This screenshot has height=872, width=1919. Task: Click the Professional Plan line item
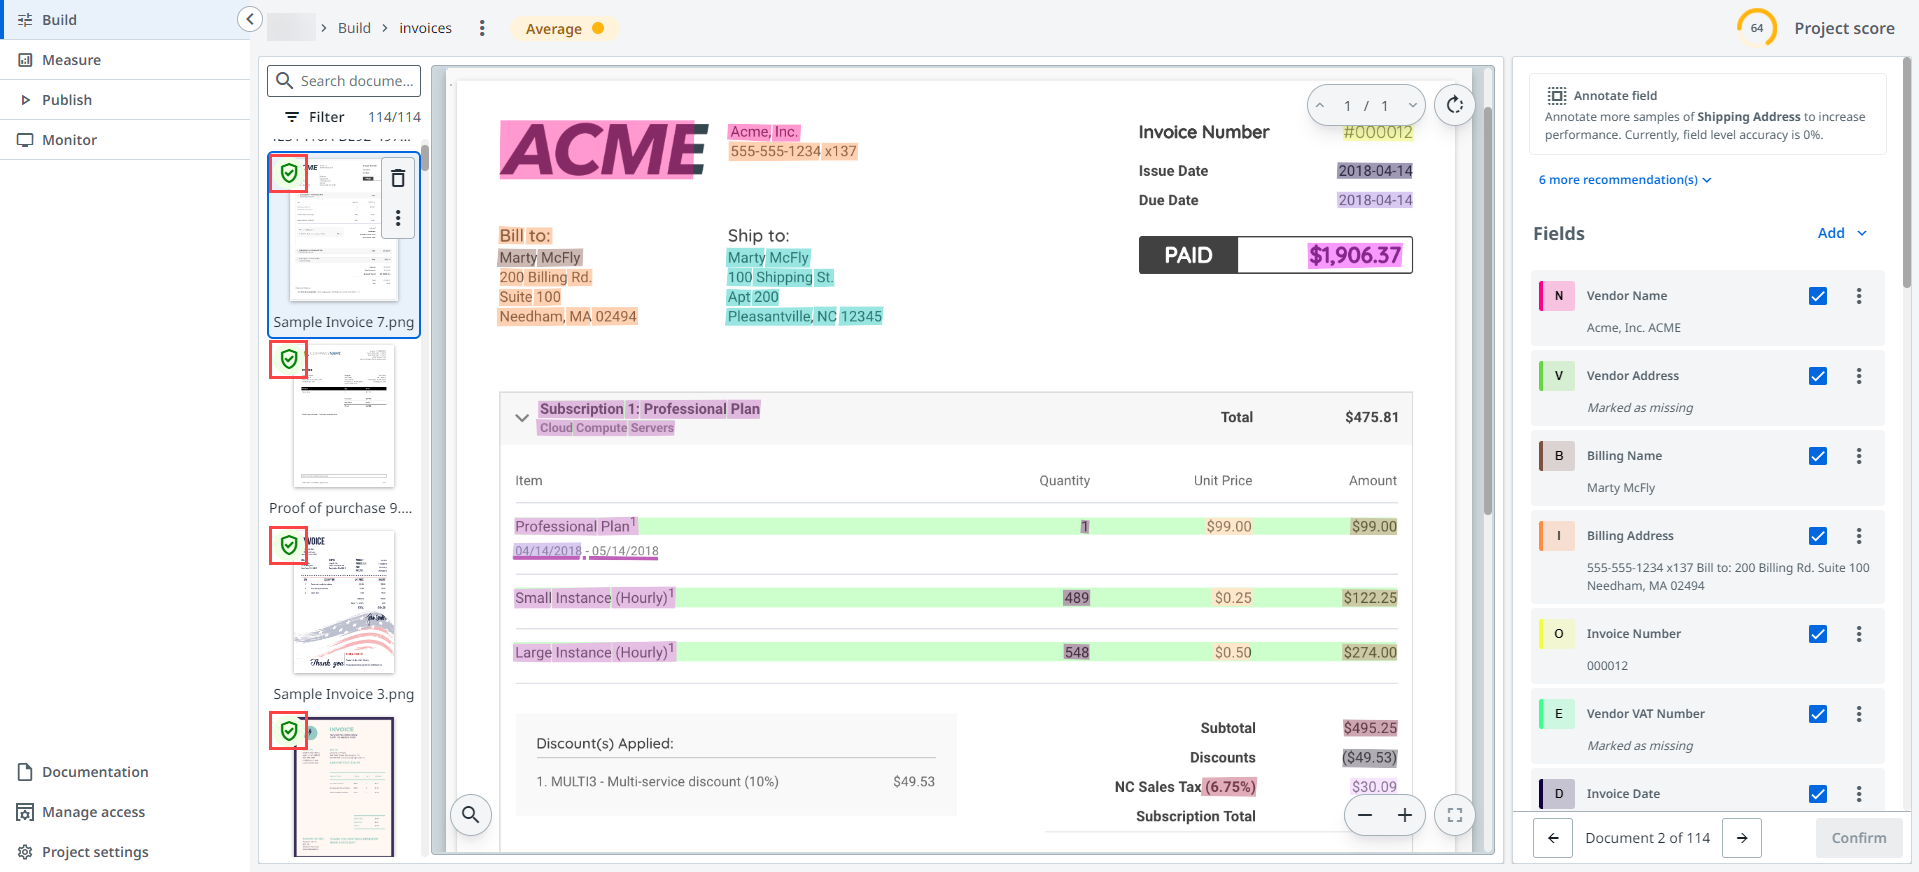point(955,526)
